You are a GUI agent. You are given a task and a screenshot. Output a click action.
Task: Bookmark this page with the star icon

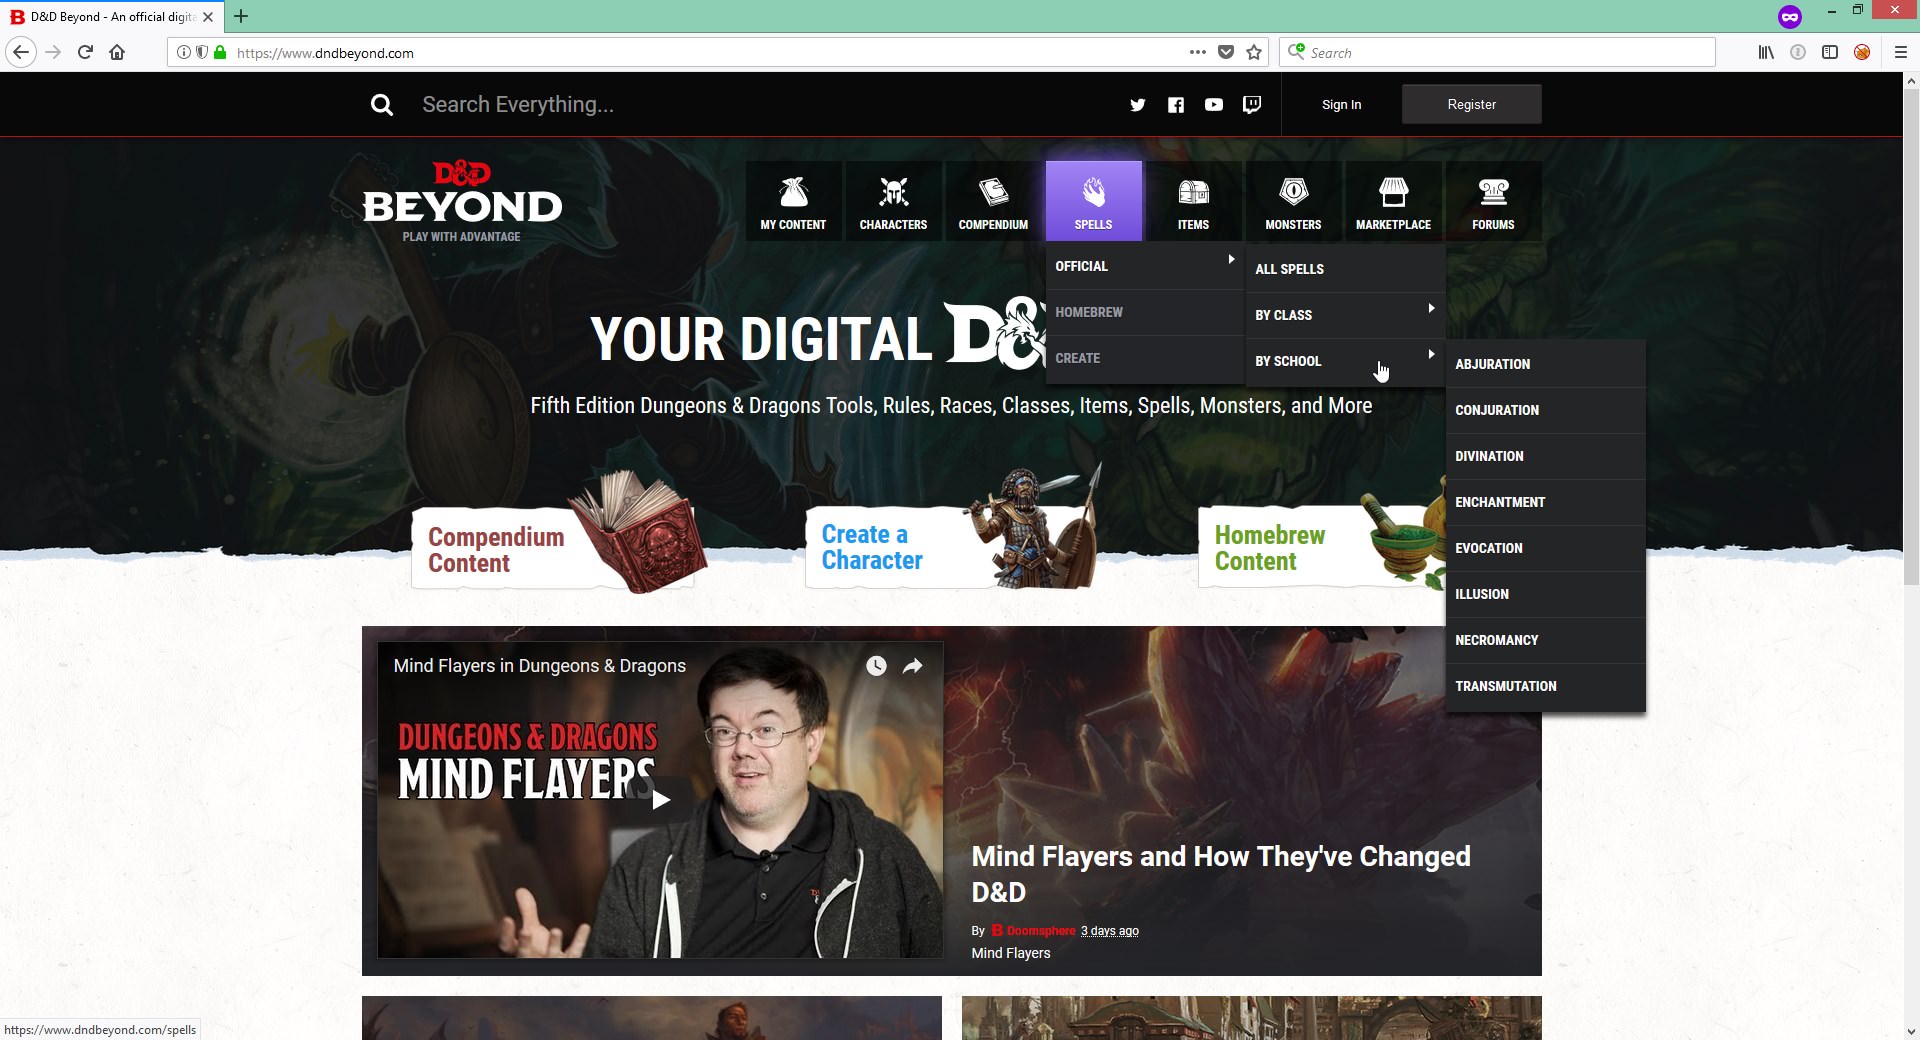(x=1254, y=53)
